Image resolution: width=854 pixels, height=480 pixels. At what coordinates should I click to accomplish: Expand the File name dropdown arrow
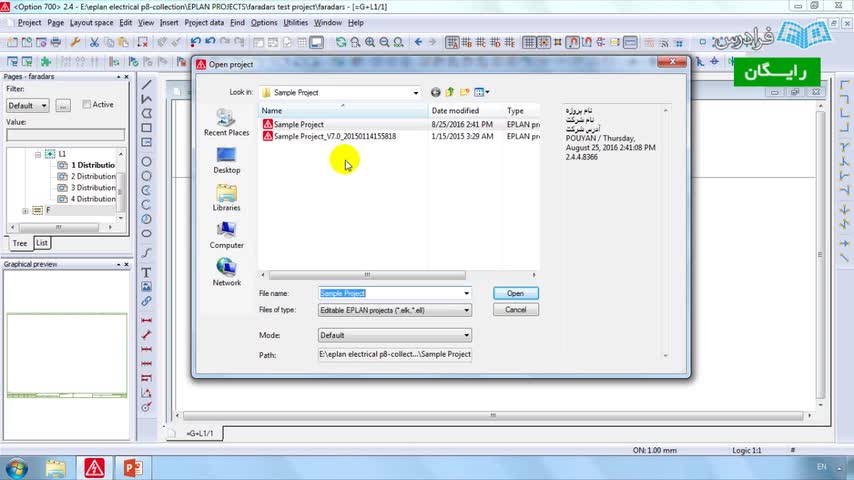[x=466, y=293]
